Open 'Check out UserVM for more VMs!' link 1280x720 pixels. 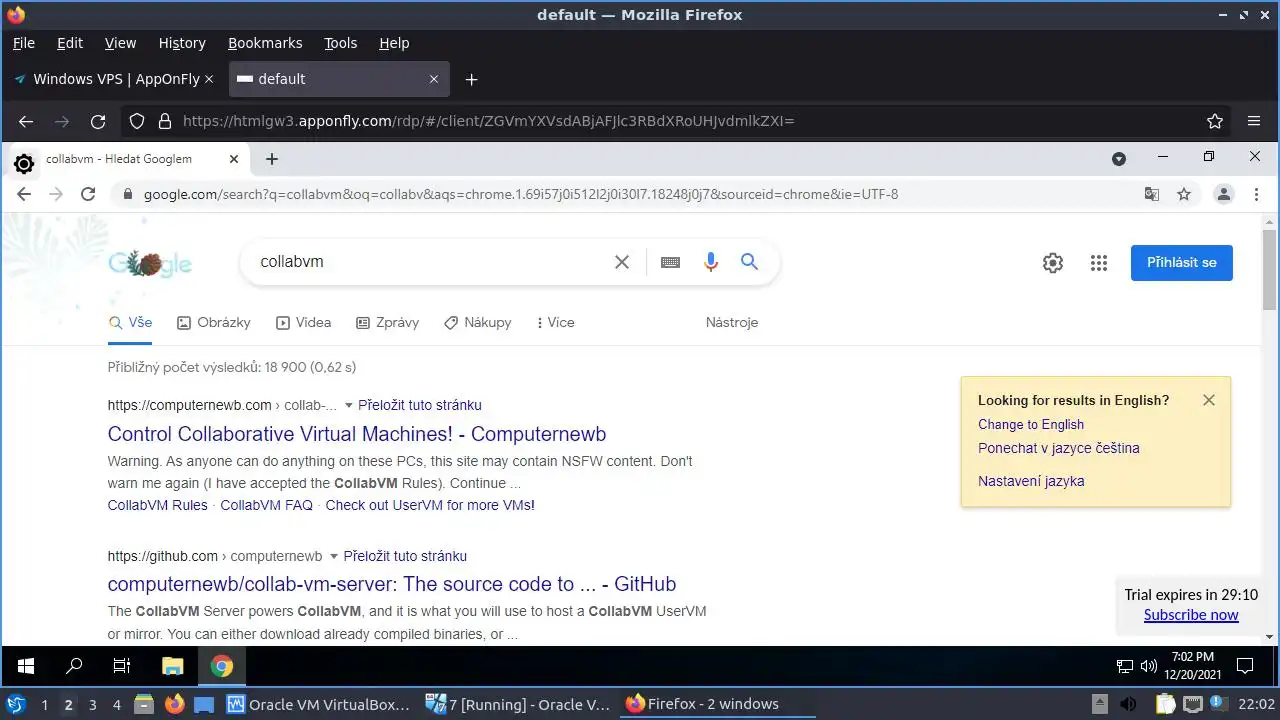click(x=430, y=505)
